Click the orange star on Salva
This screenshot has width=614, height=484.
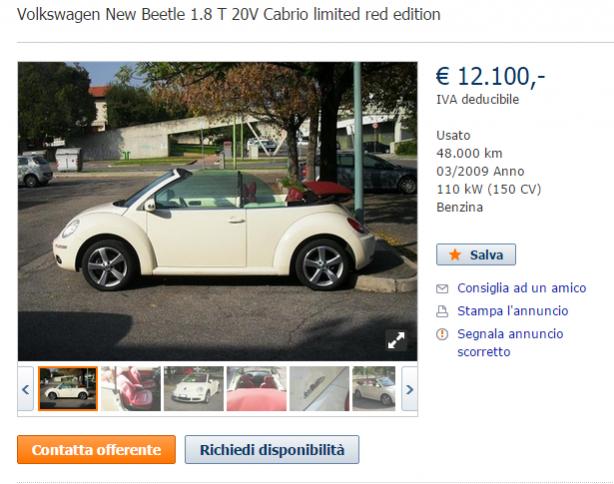tap(455, 255)
